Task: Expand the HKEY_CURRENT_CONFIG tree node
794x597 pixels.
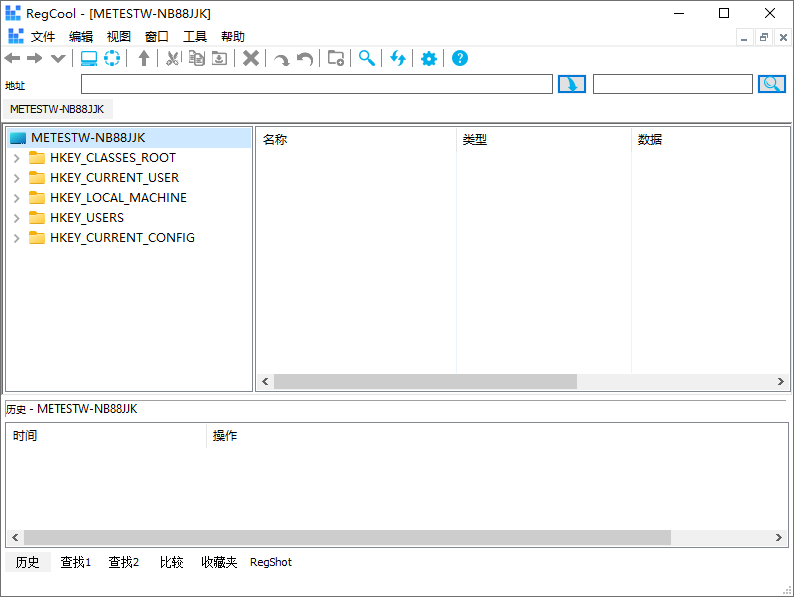Action: [x=17, y=238]
